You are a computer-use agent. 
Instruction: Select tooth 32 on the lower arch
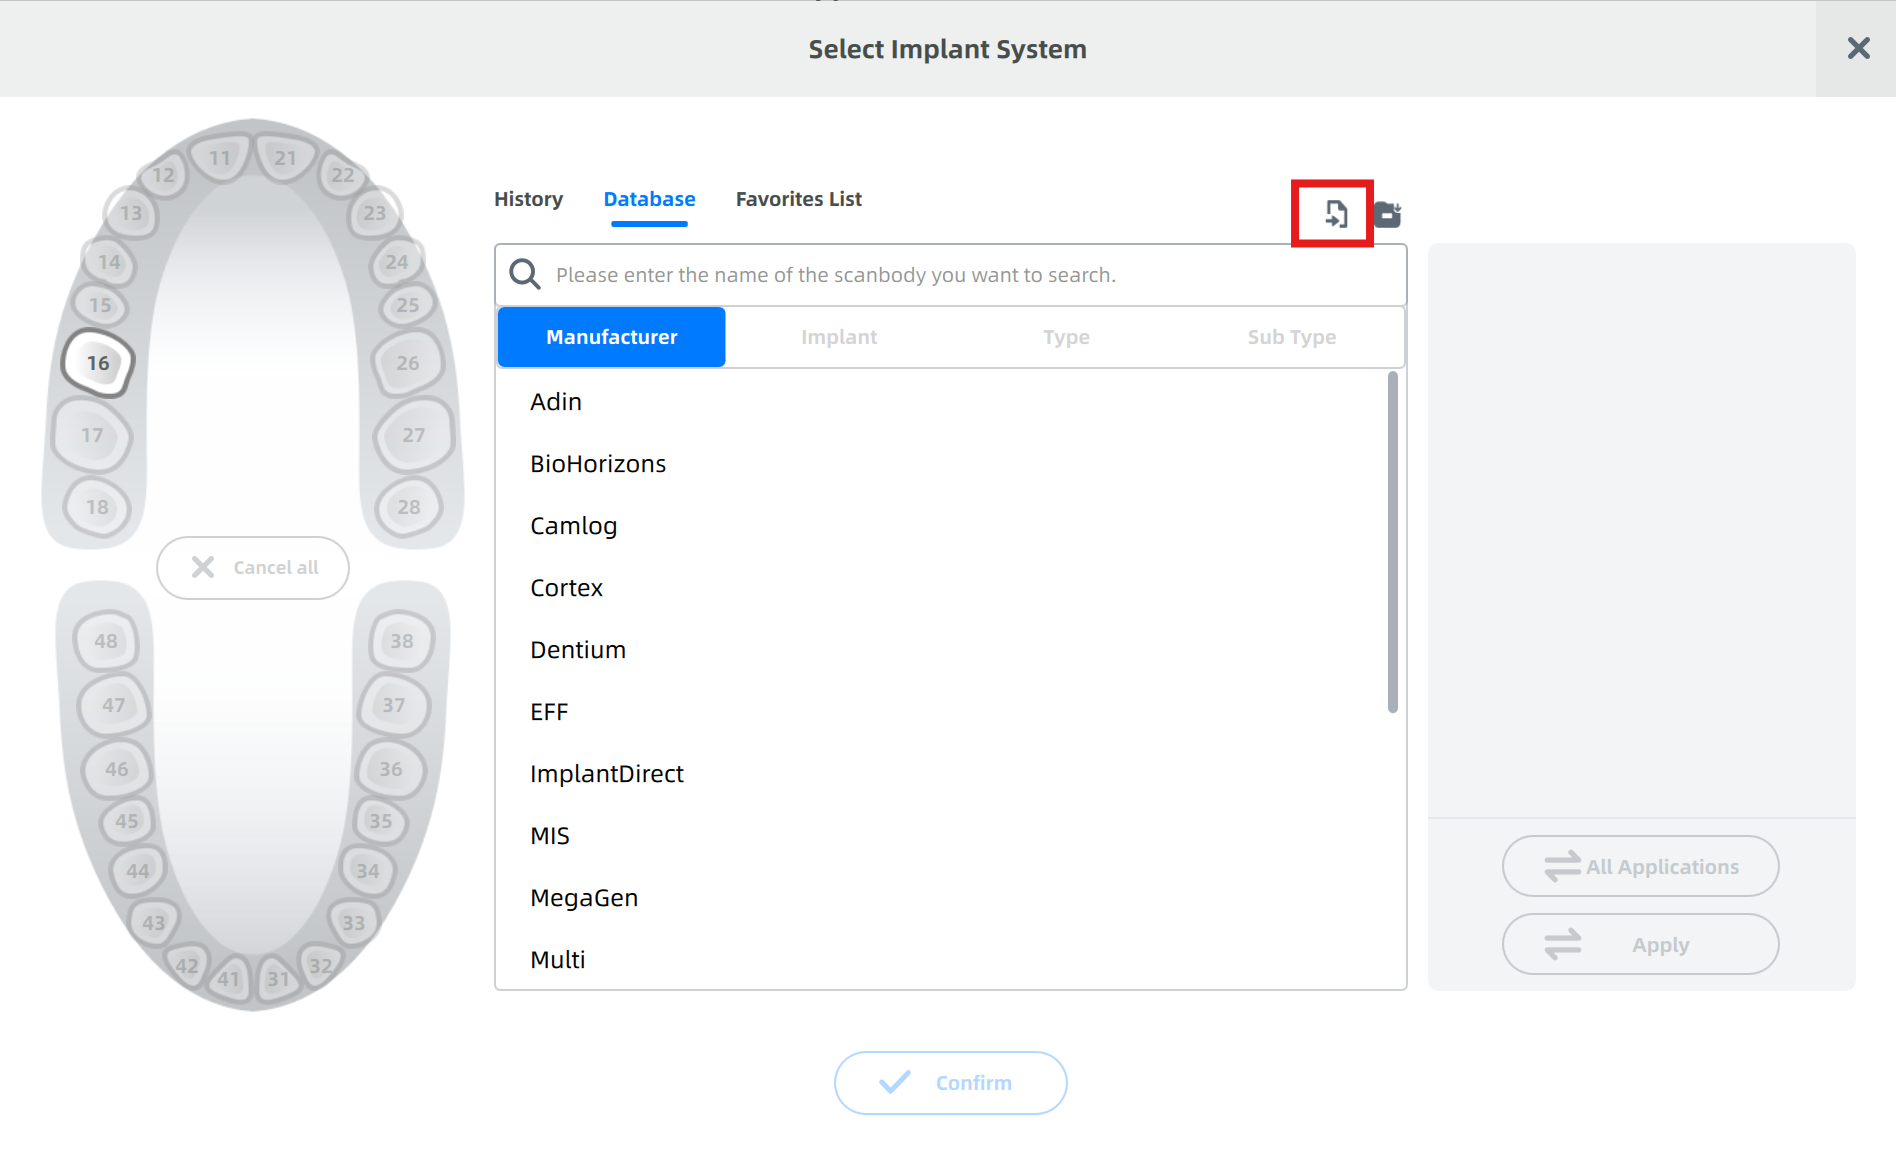[320, 966]
